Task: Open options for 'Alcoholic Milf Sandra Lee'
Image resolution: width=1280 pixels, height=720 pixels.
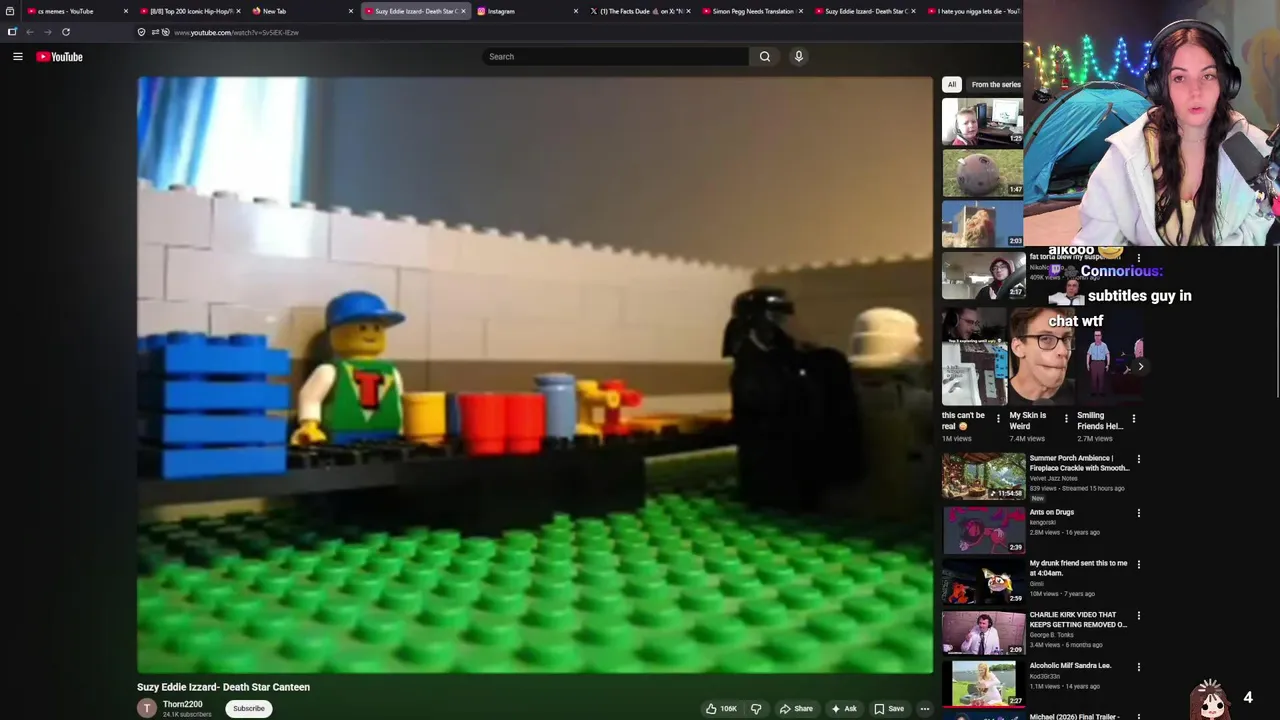Action: 1138,667
